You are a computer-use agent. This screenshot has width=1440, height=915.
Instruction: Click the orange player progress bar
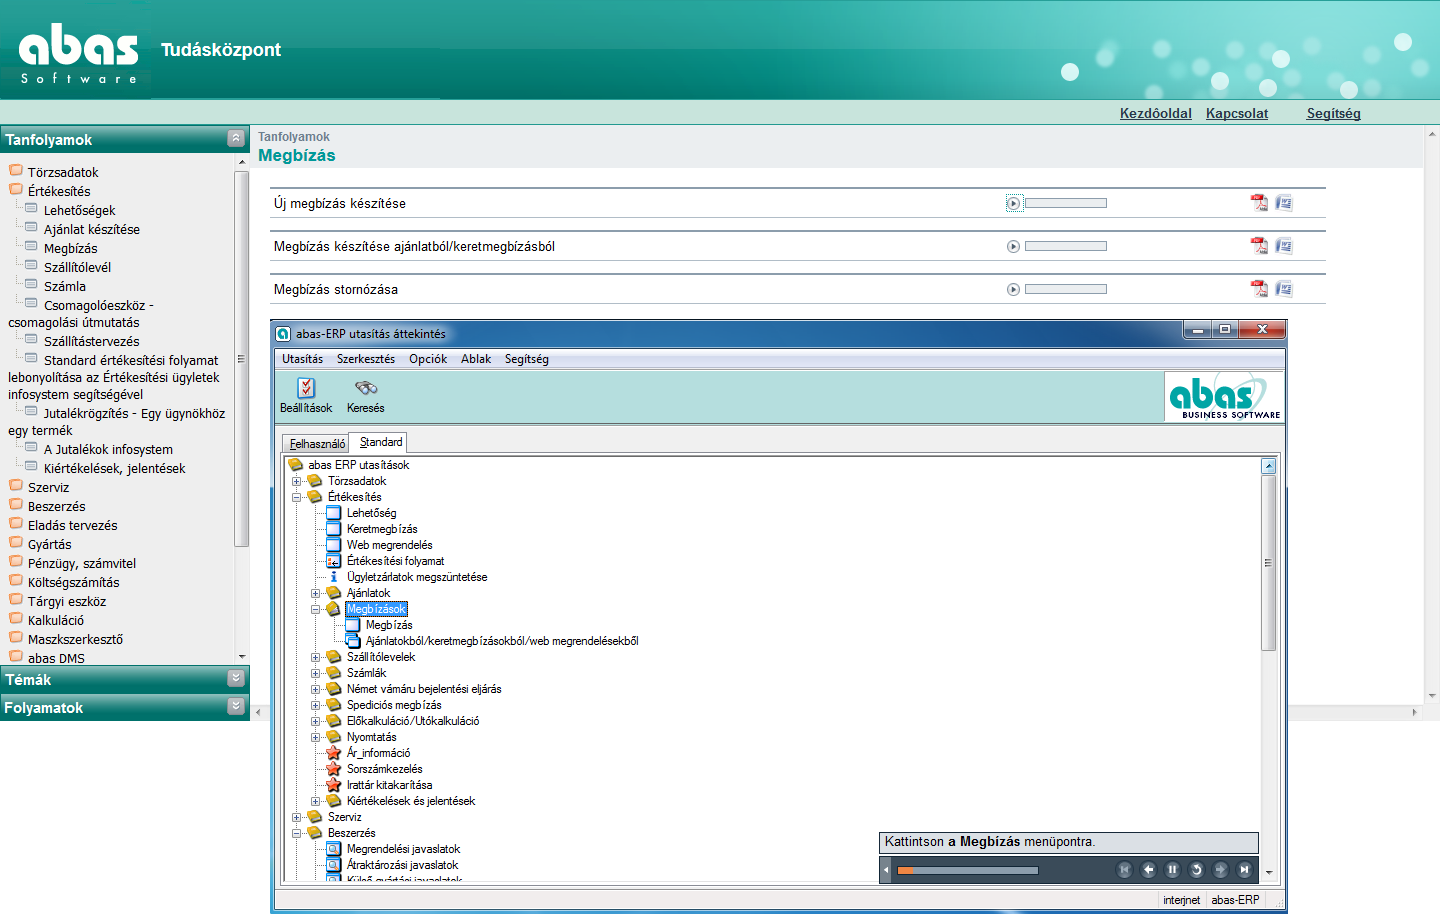[x=968, y=870]
